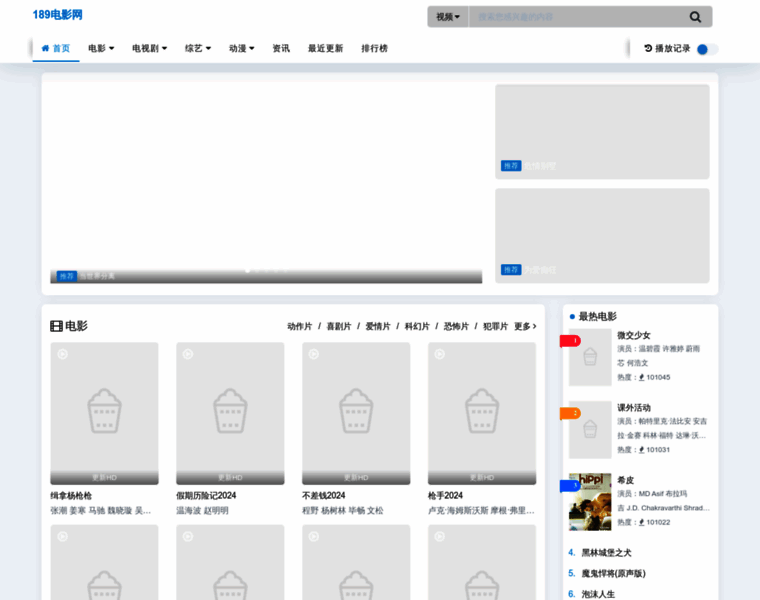Open 希皮 in hottest movies
This screenshot has width=760, height=600.
coord(625,480)
